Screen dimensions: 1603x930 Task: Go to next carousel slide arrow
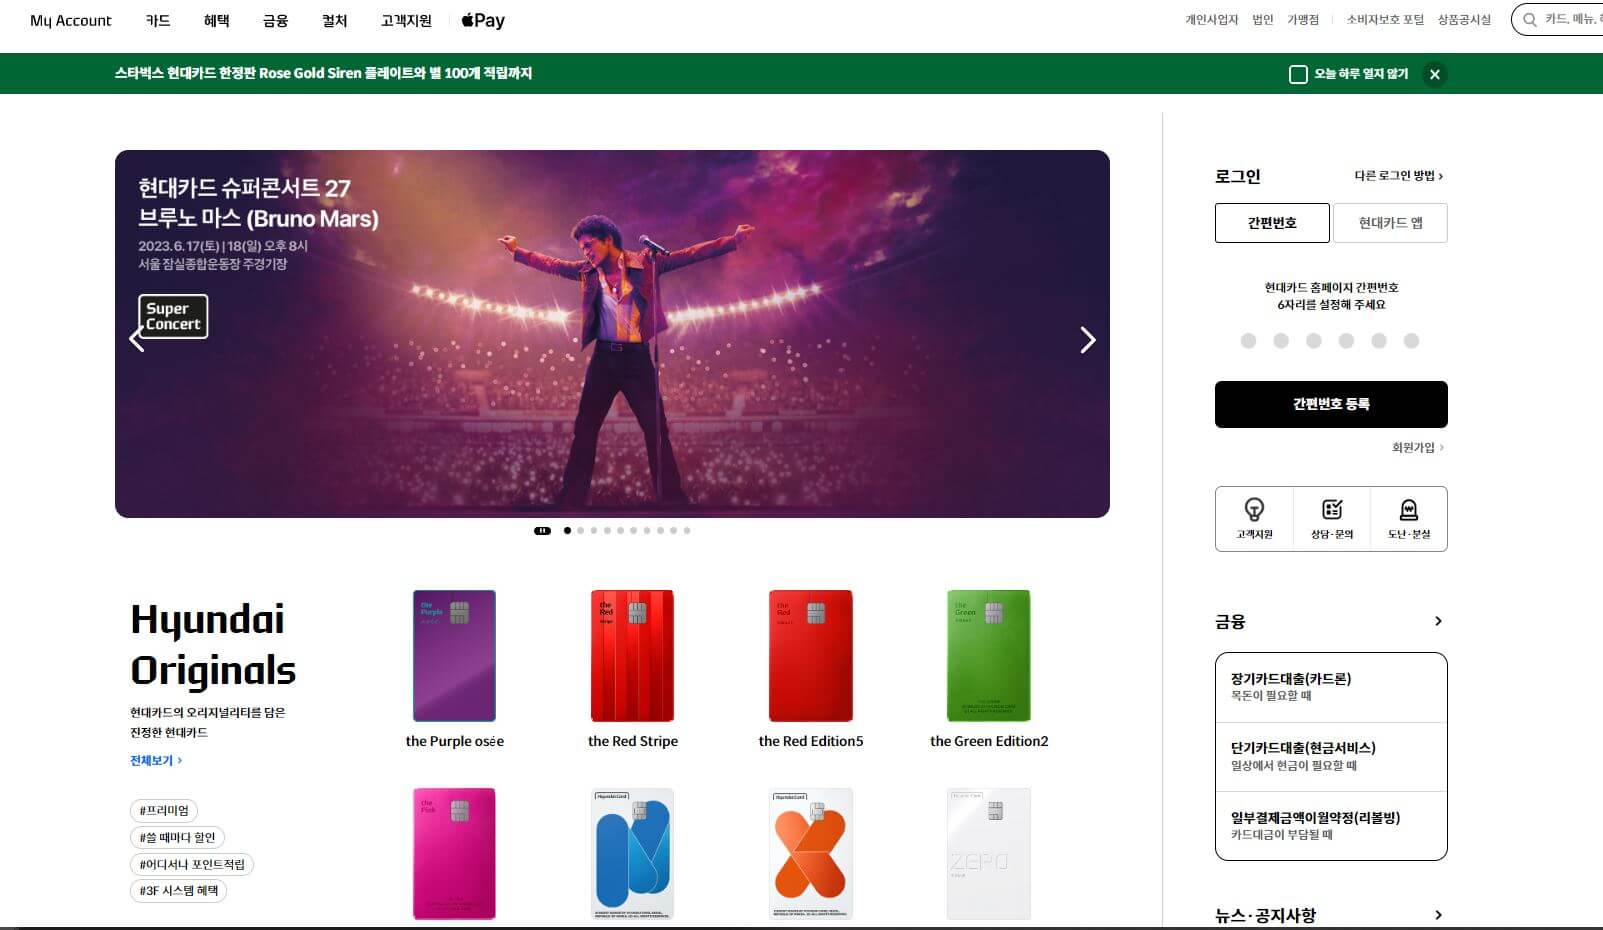click(1088, 340)
